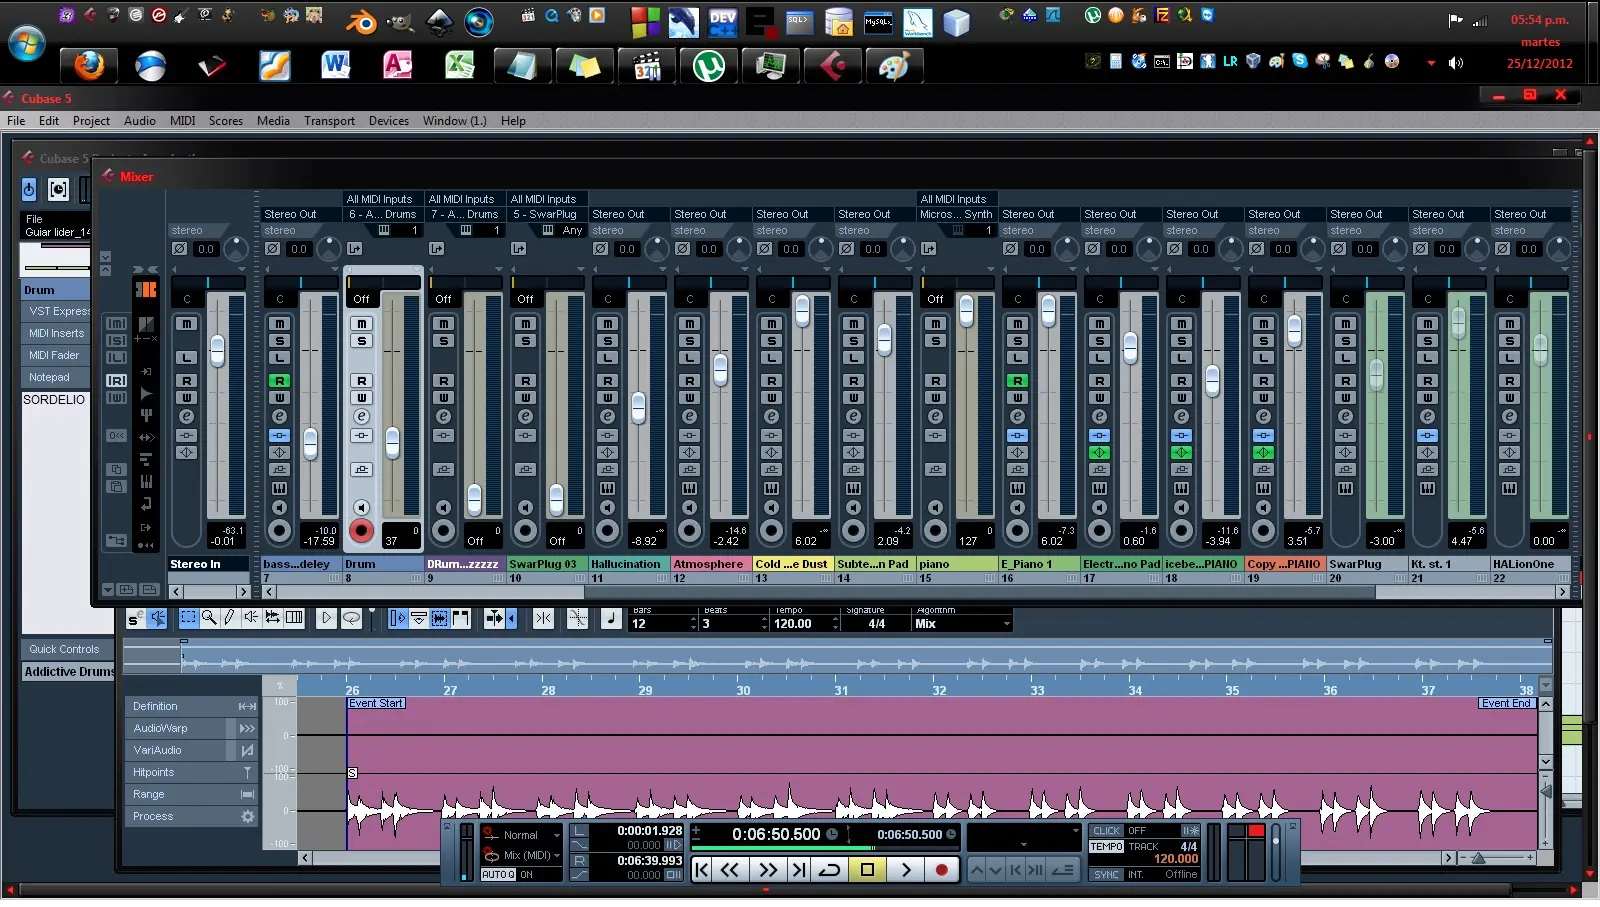Open the Devices menu
The width and height of the screenshot is (1600, 907).
click(x=389, y=121)
